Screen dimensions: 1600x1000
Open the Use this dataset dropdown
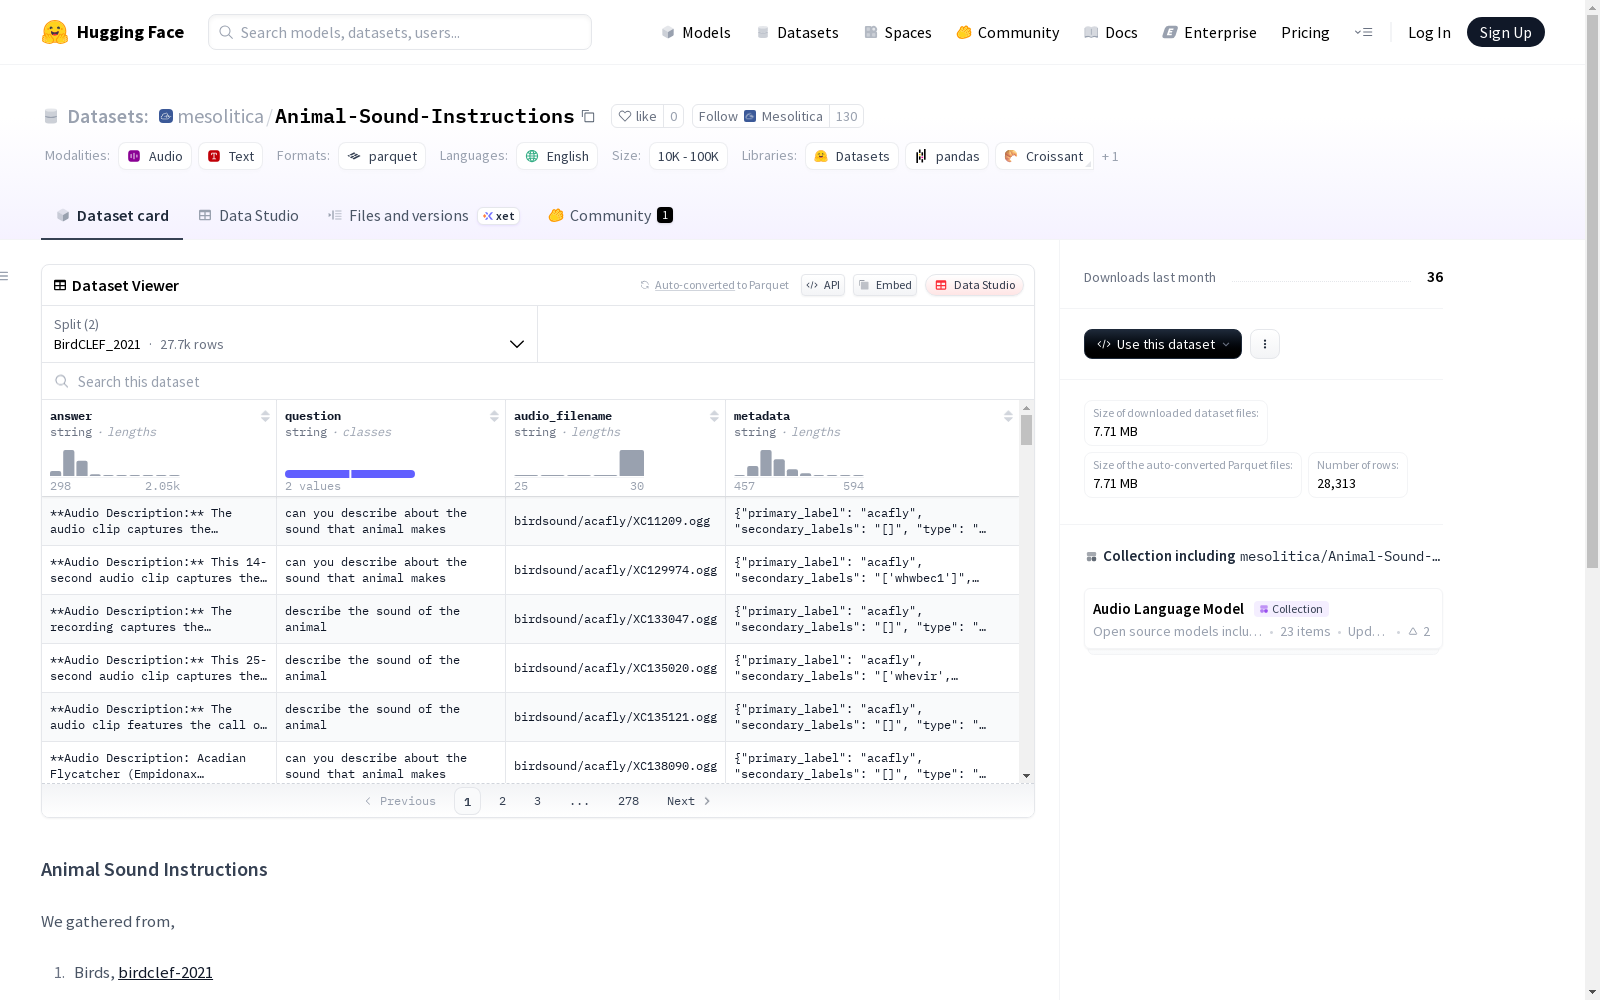[x=1163, y=344]
